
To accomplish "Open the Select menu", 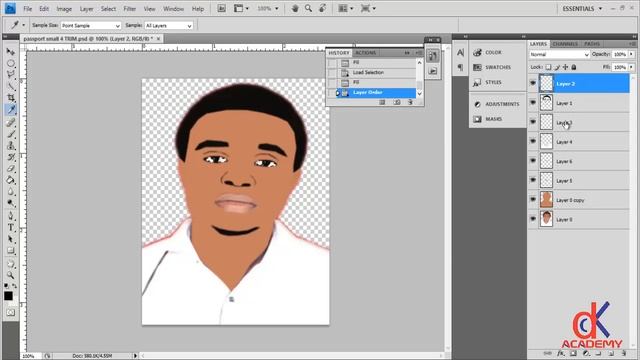I will (108, 9).
